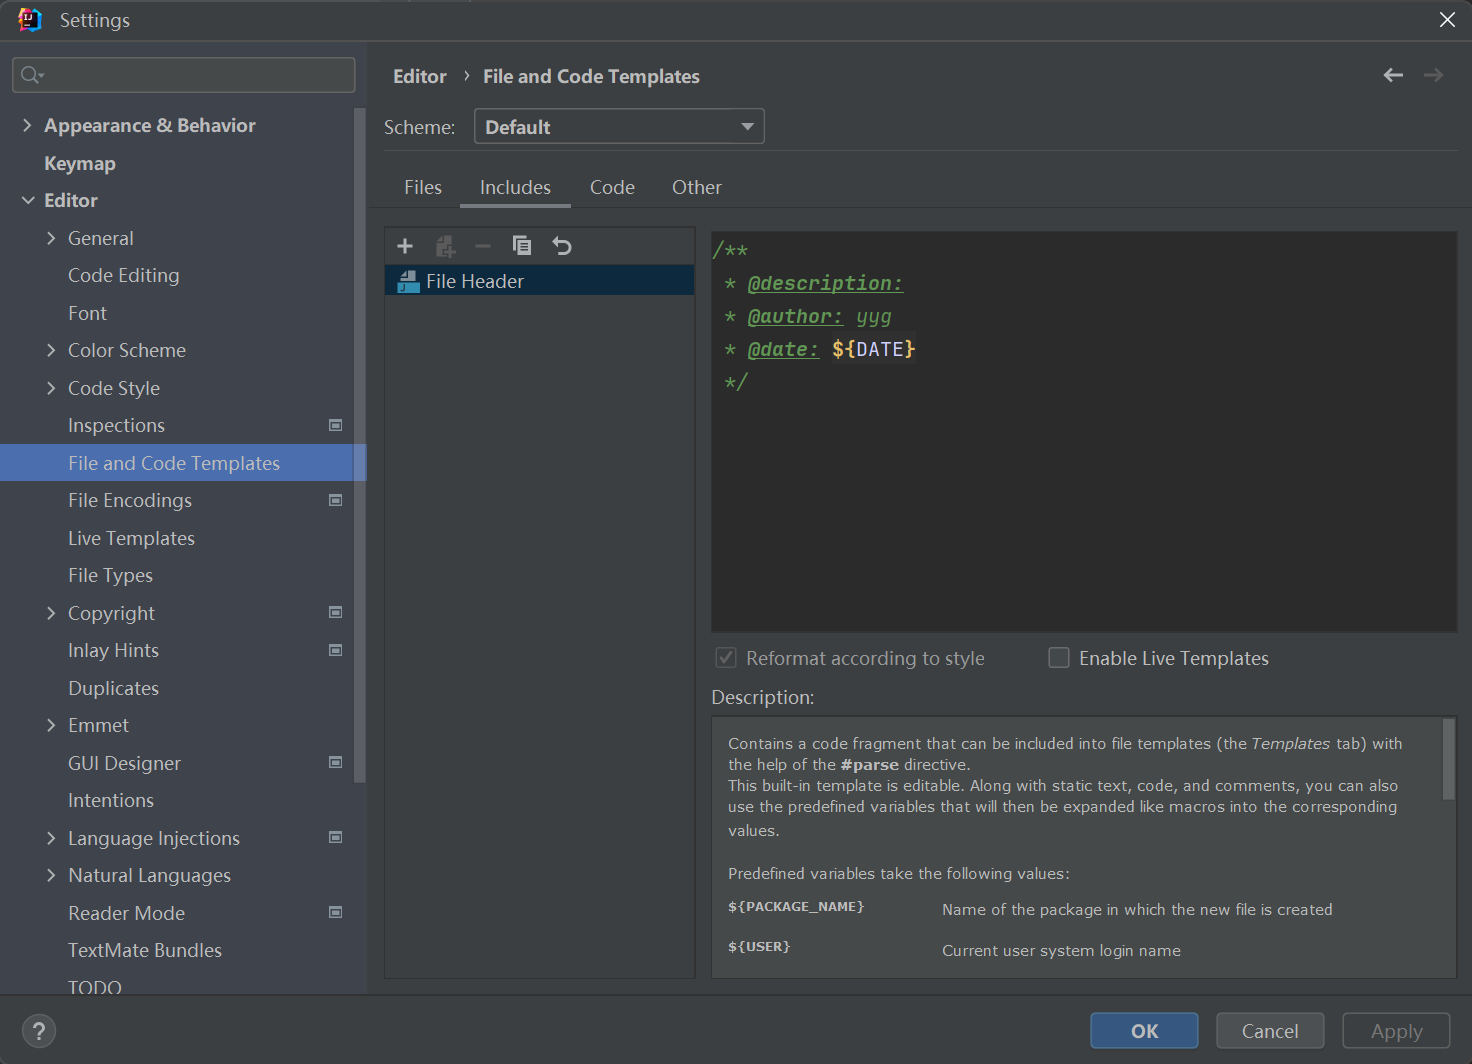Navigate forward with the right arrow

1433,75
